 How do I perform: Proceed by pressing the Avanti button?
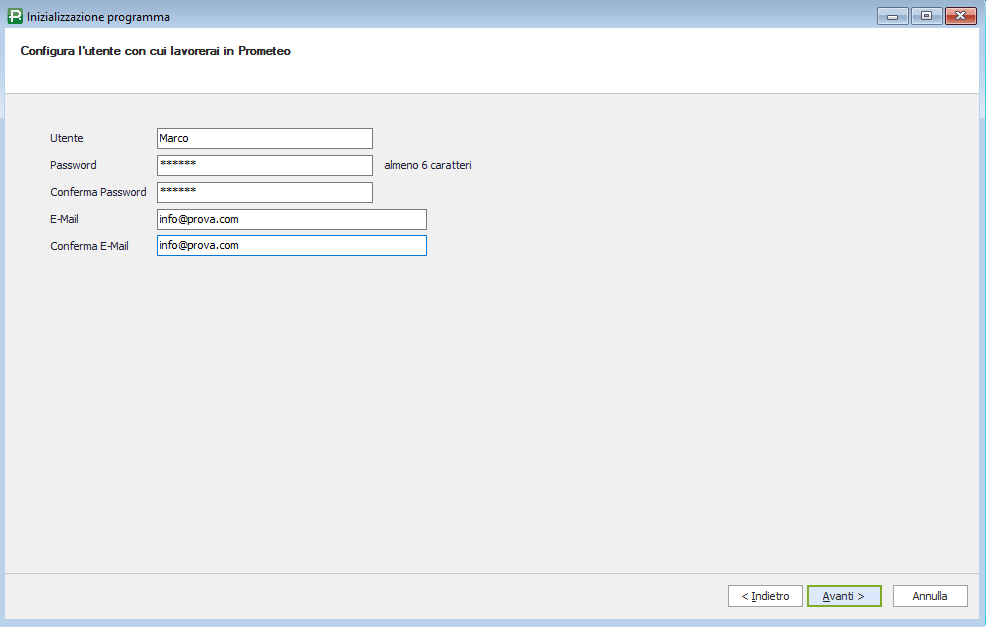pyautogui.click(x=843, y=596)
